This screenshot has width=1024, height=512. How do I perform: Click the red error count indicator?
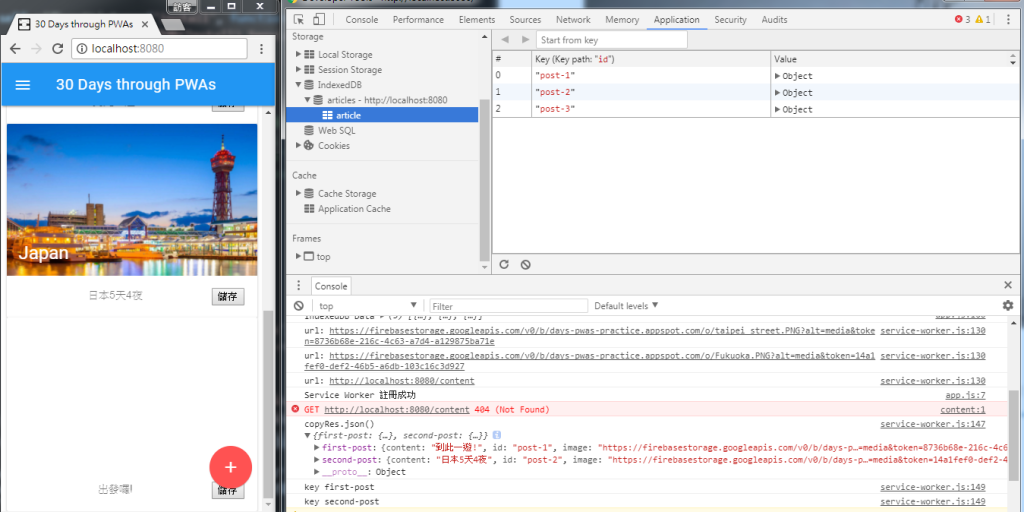(963, 20)
